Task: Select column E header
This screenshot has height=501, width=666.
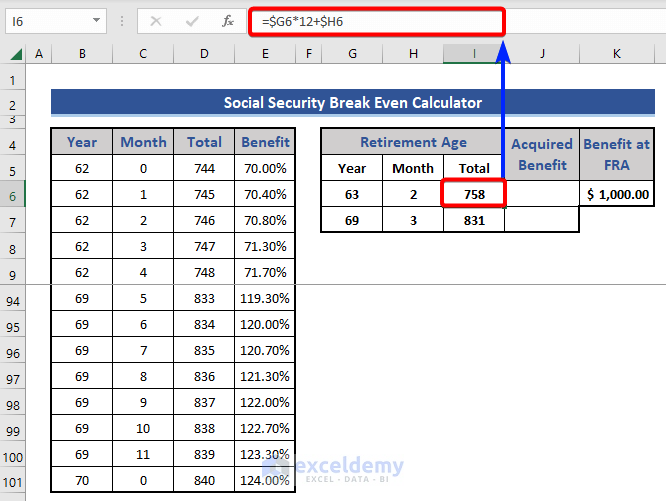Action: pyautogui.click(x=265, y=54)
